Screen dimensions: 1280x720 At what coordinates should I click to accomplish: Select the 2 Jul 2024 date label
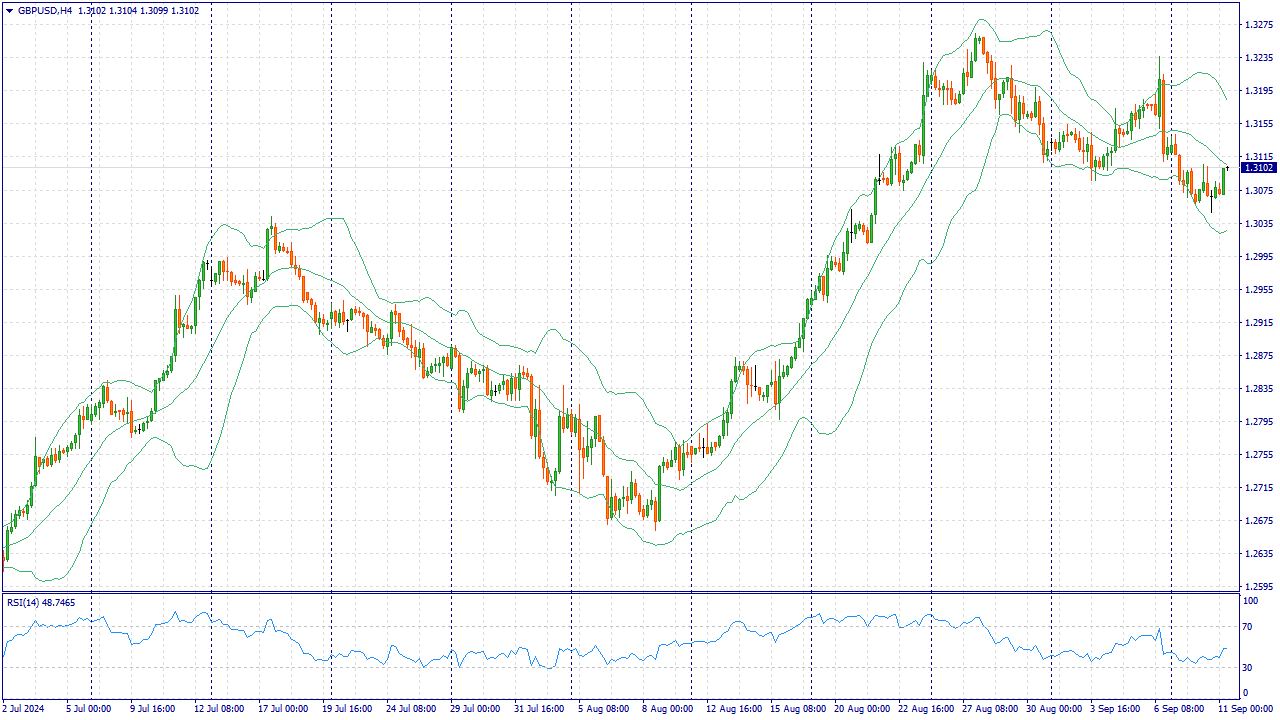coord(24,709)
